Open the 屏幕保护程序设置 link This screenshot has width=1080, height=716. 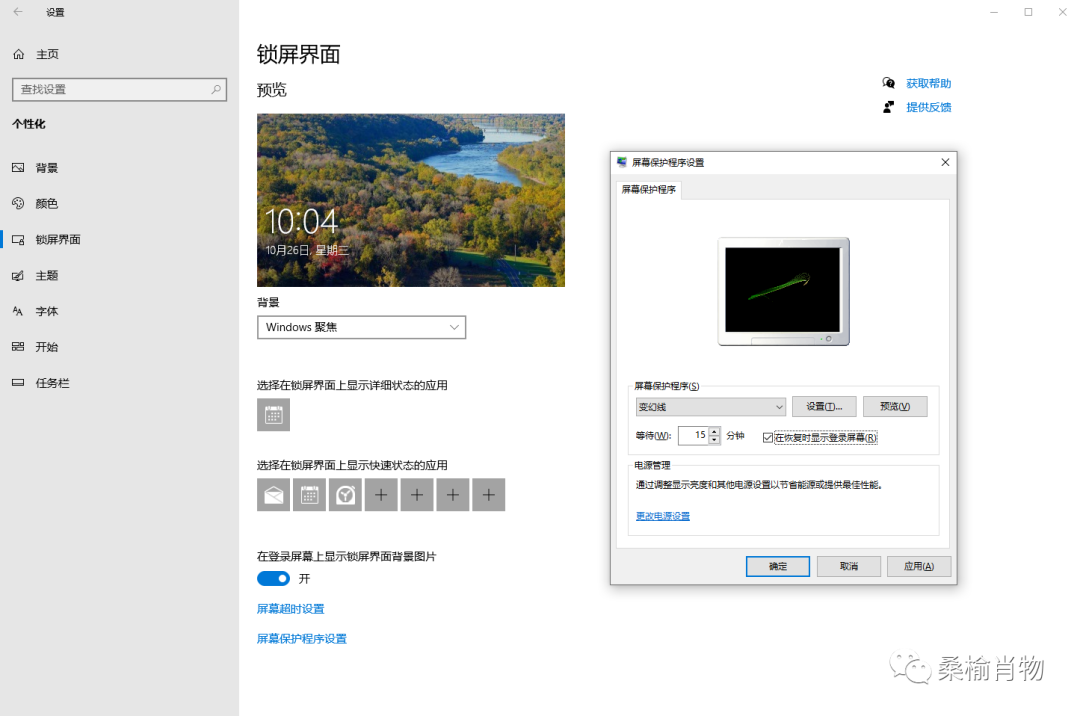[302, 639]
